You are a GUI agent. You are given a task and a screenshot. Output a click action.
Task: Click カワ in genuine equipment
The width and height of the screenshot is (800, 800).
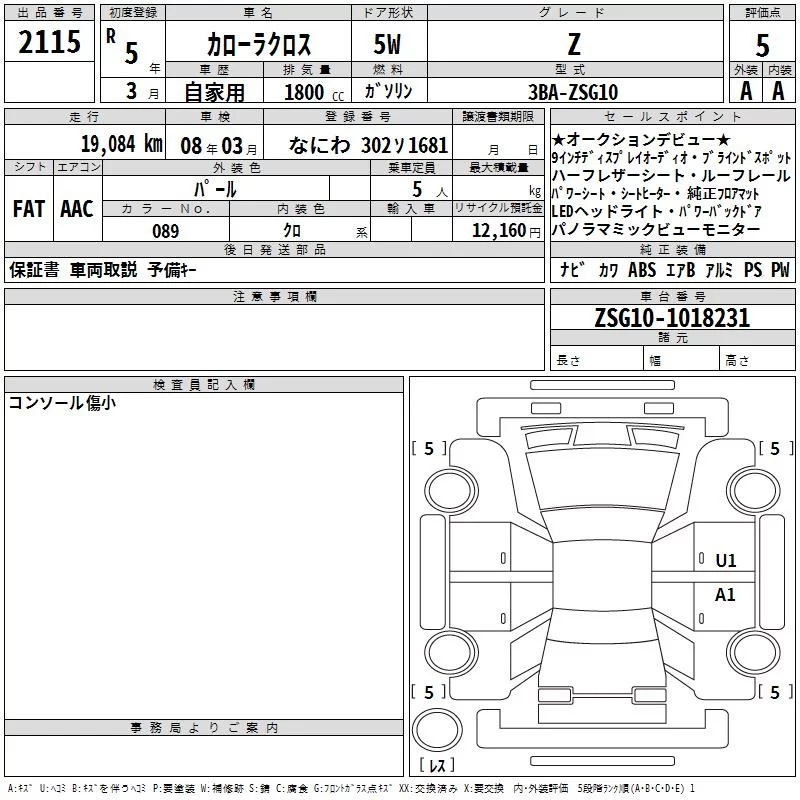[608, 270]
